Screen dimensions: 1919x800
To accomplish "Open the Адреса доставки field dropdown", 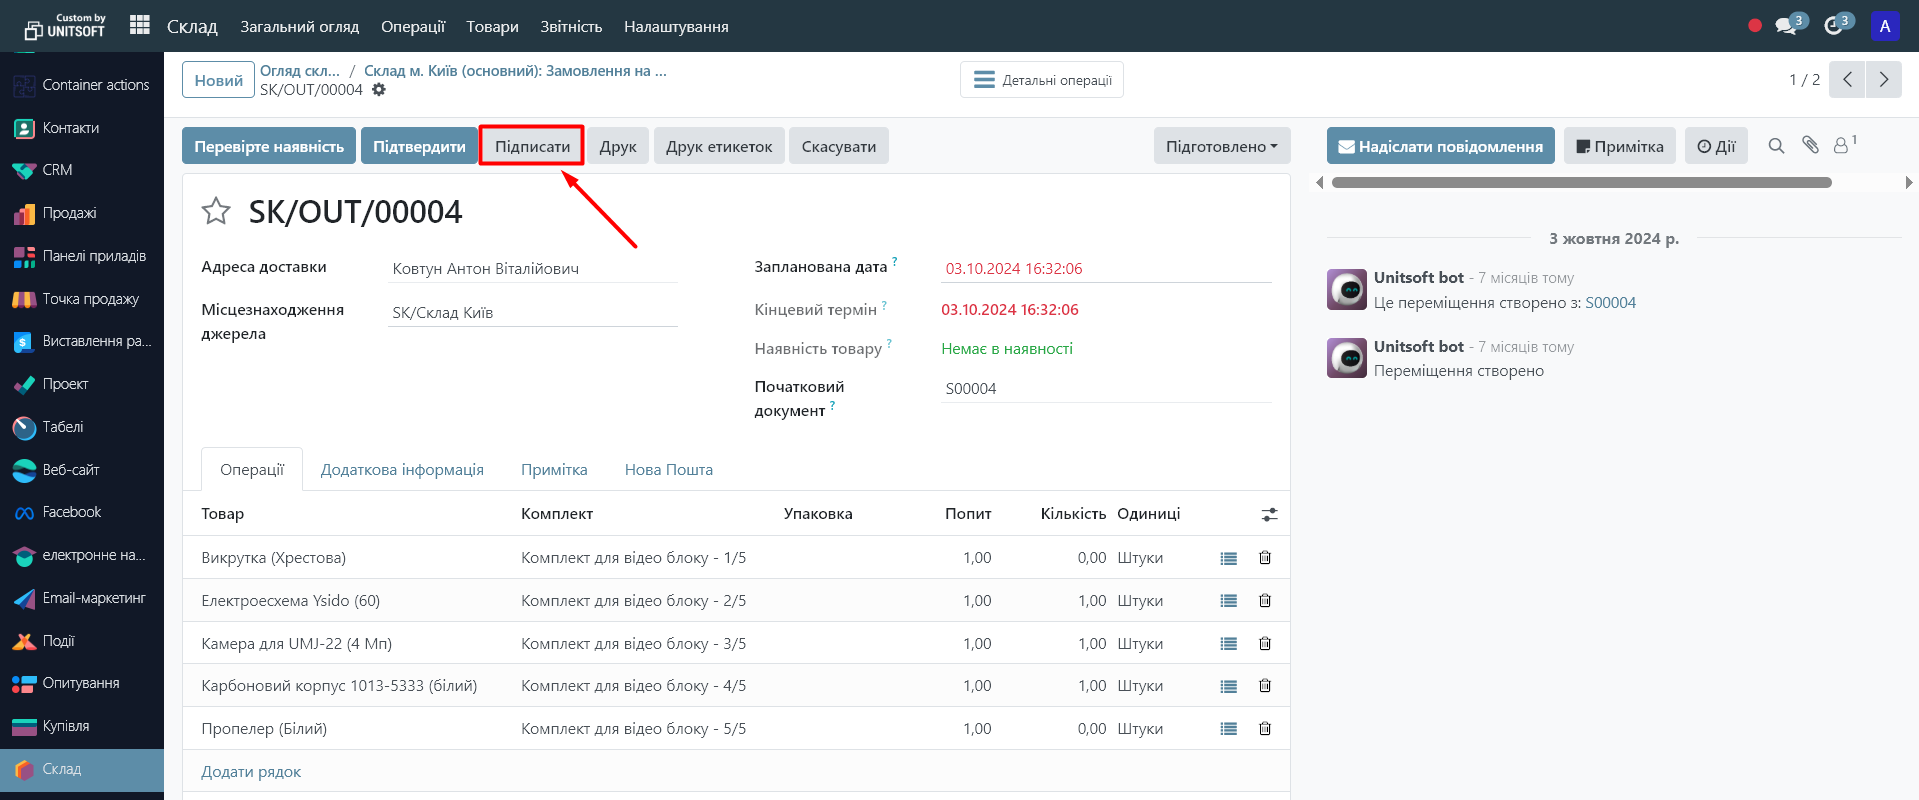I will 533,269.
